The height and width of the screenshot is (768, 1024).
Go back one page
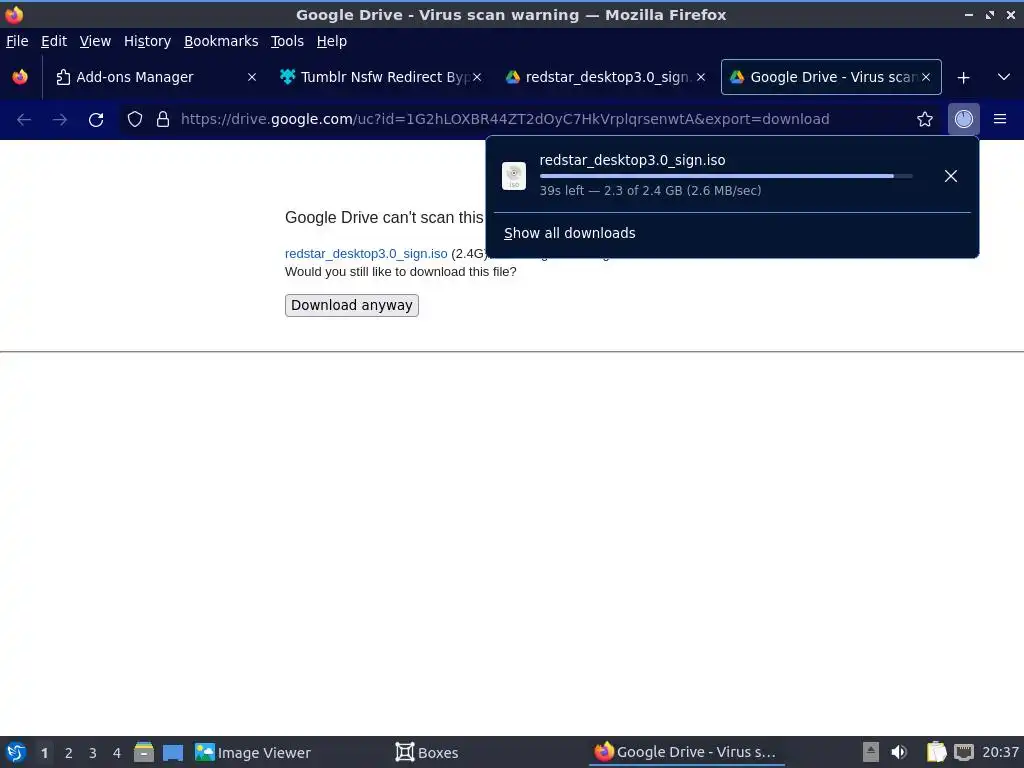coord(24,120)
